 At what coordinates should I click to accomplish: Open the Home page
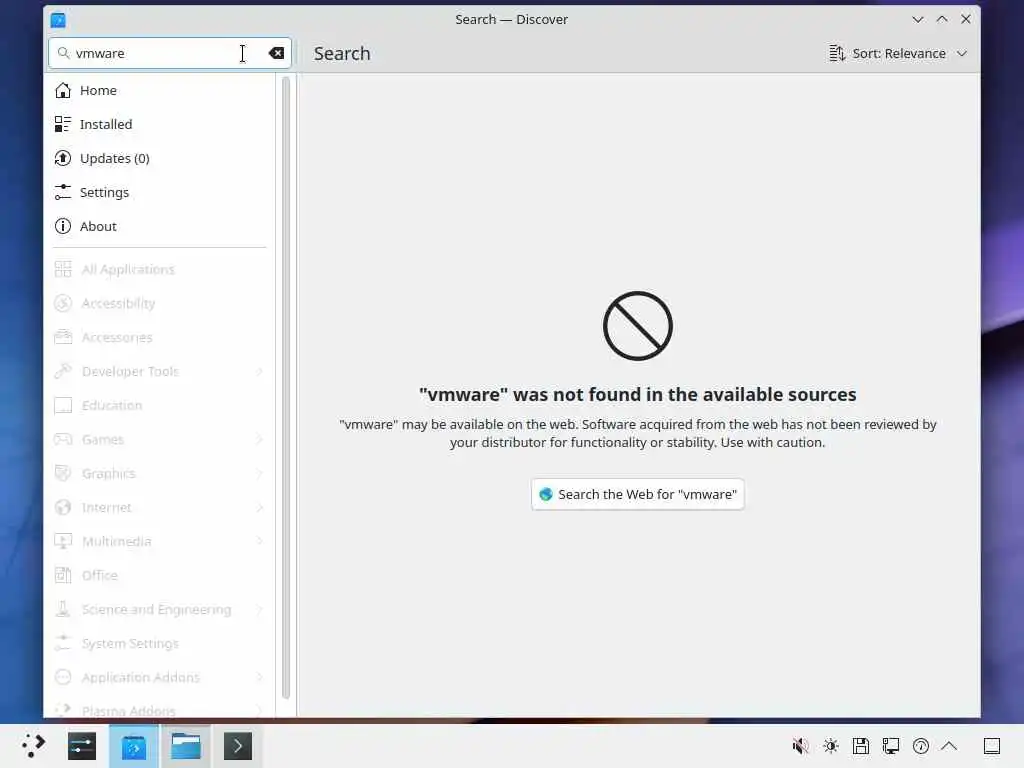coord(159,90)
